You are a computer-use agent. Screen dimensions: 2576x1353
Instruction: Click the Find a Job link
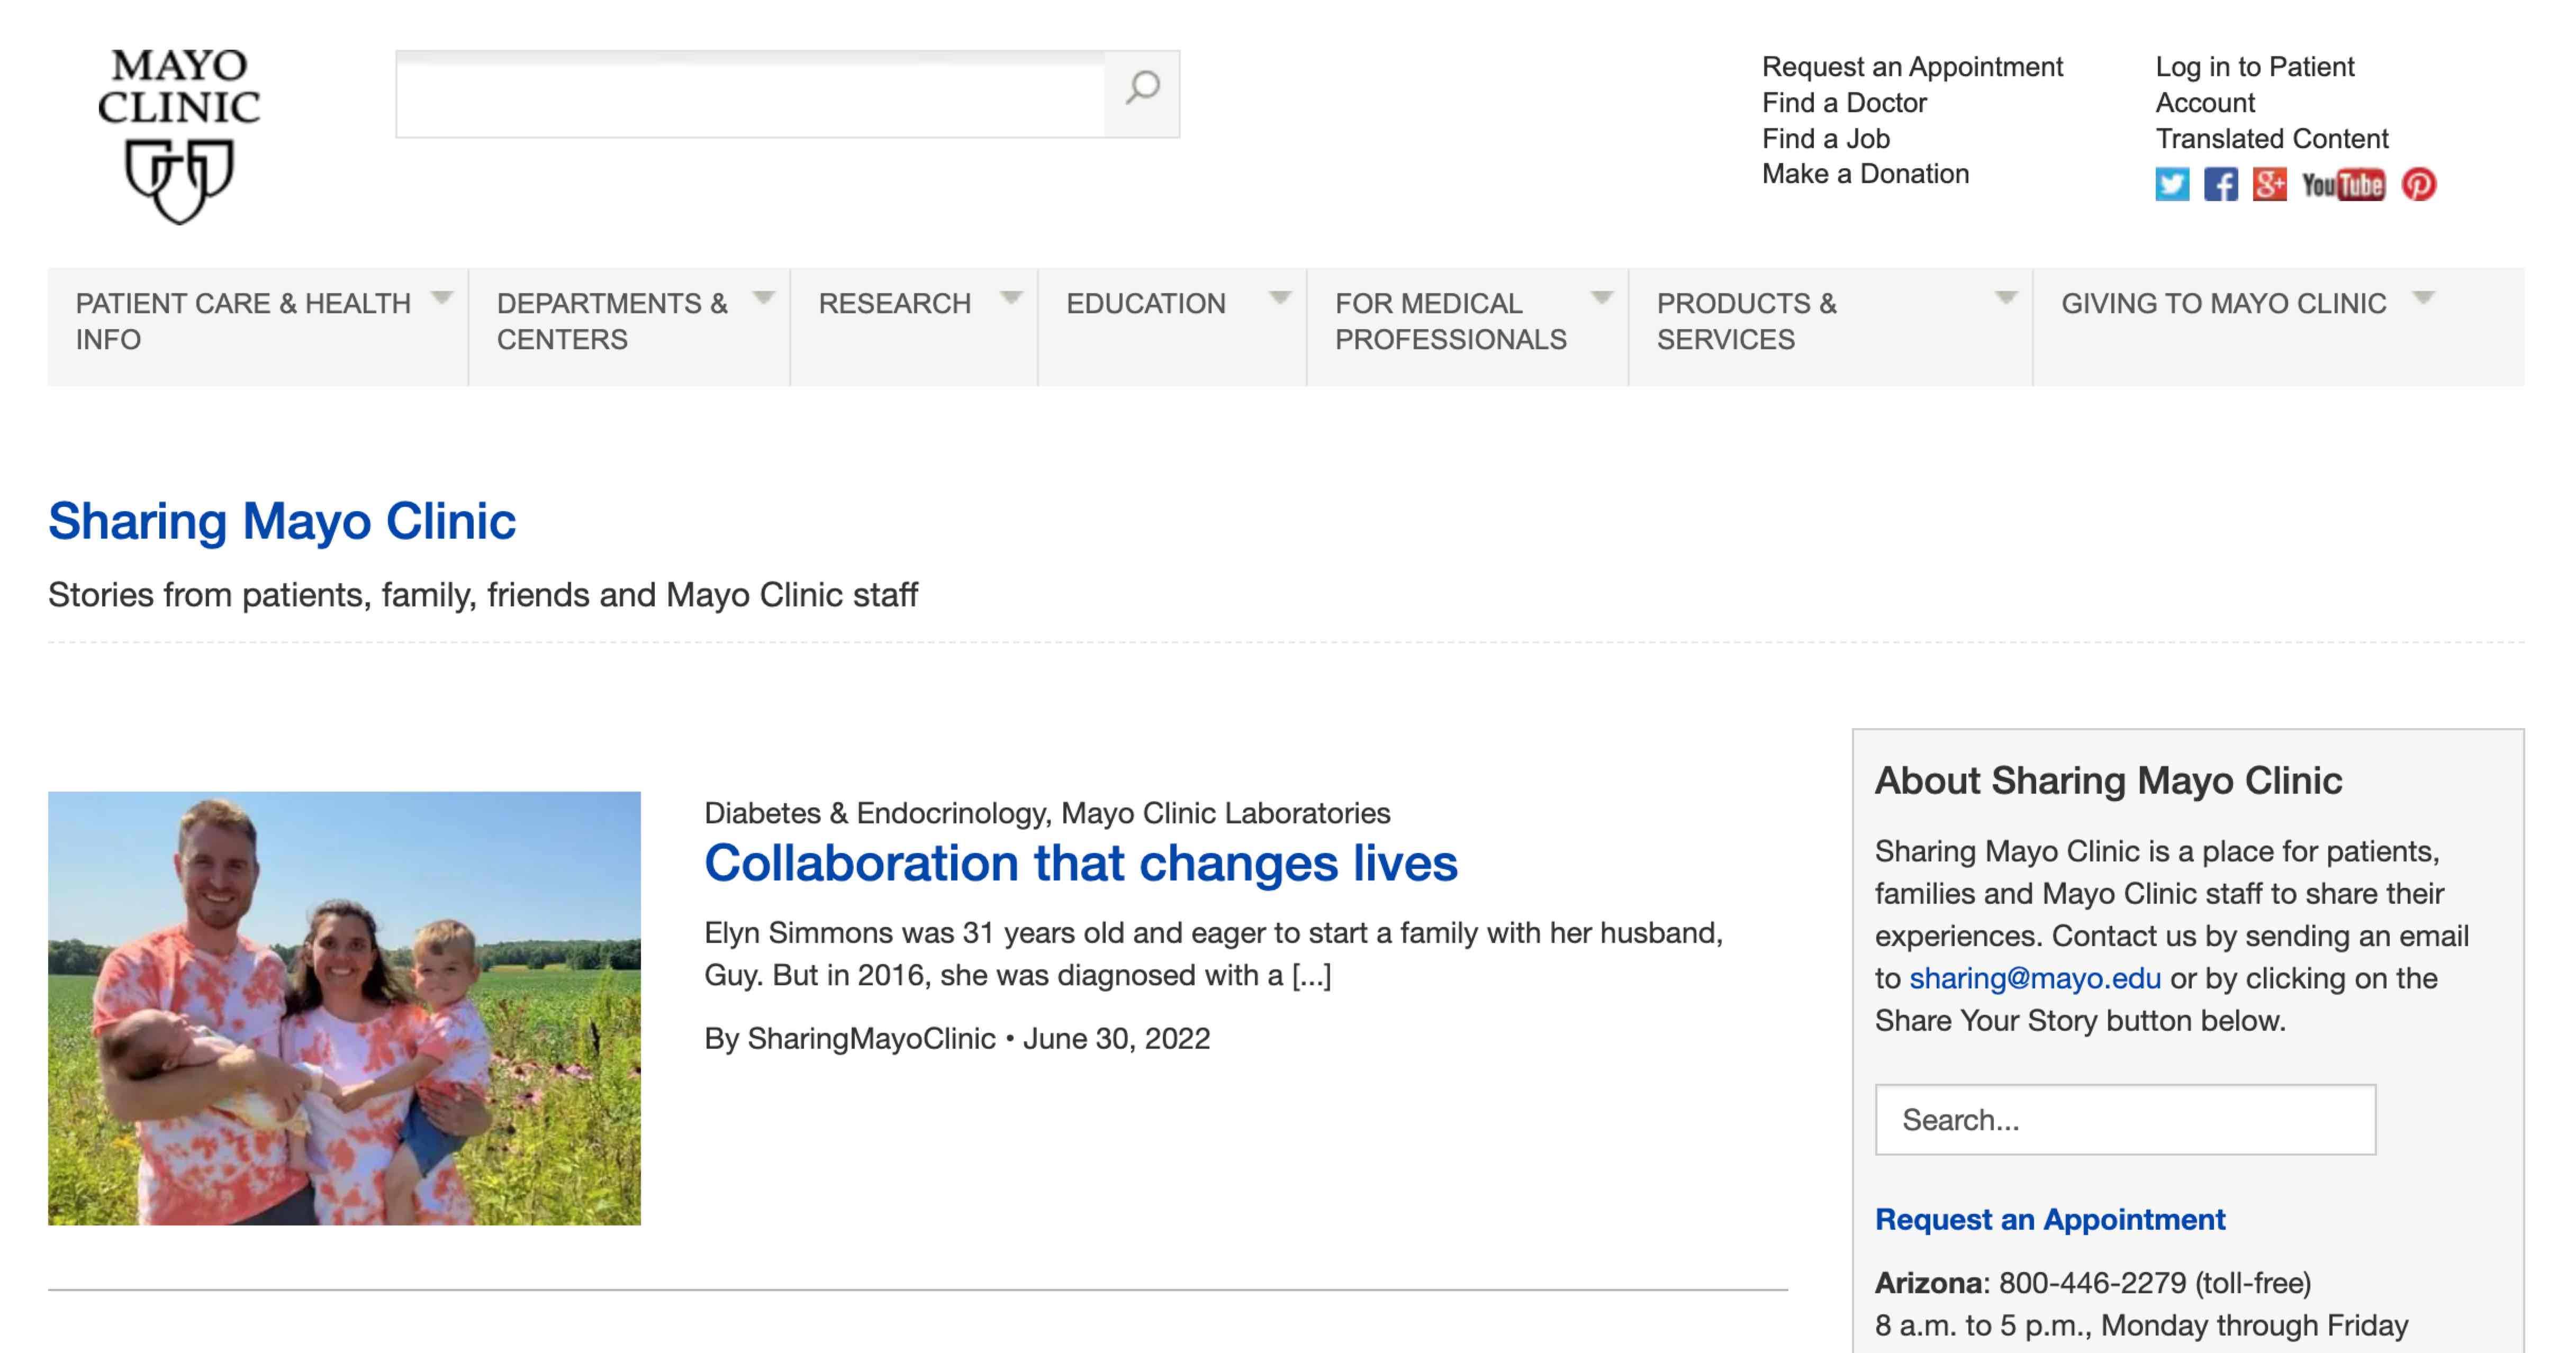coord(1825,138)
